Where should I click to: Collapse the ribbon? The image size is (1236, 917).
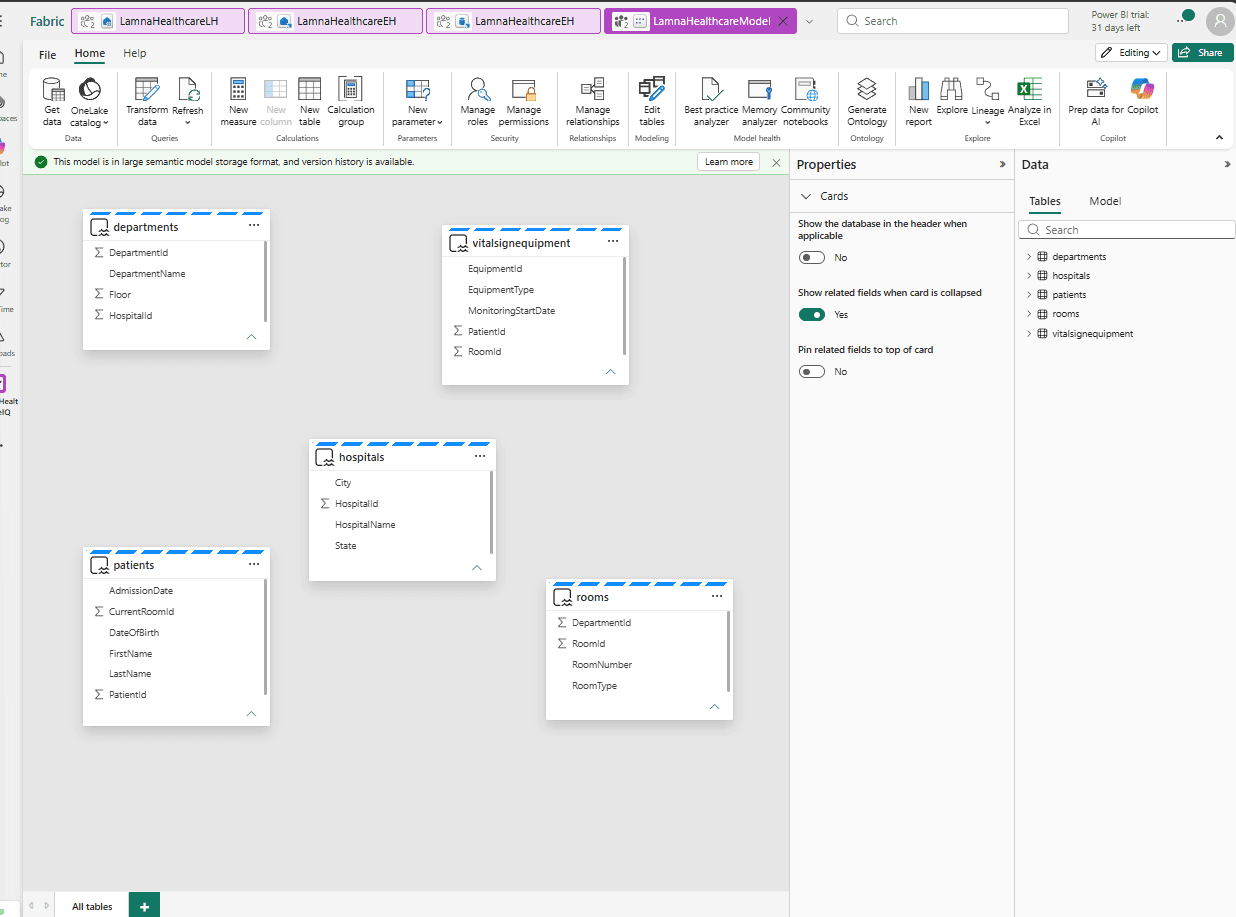coord(1219,138)
